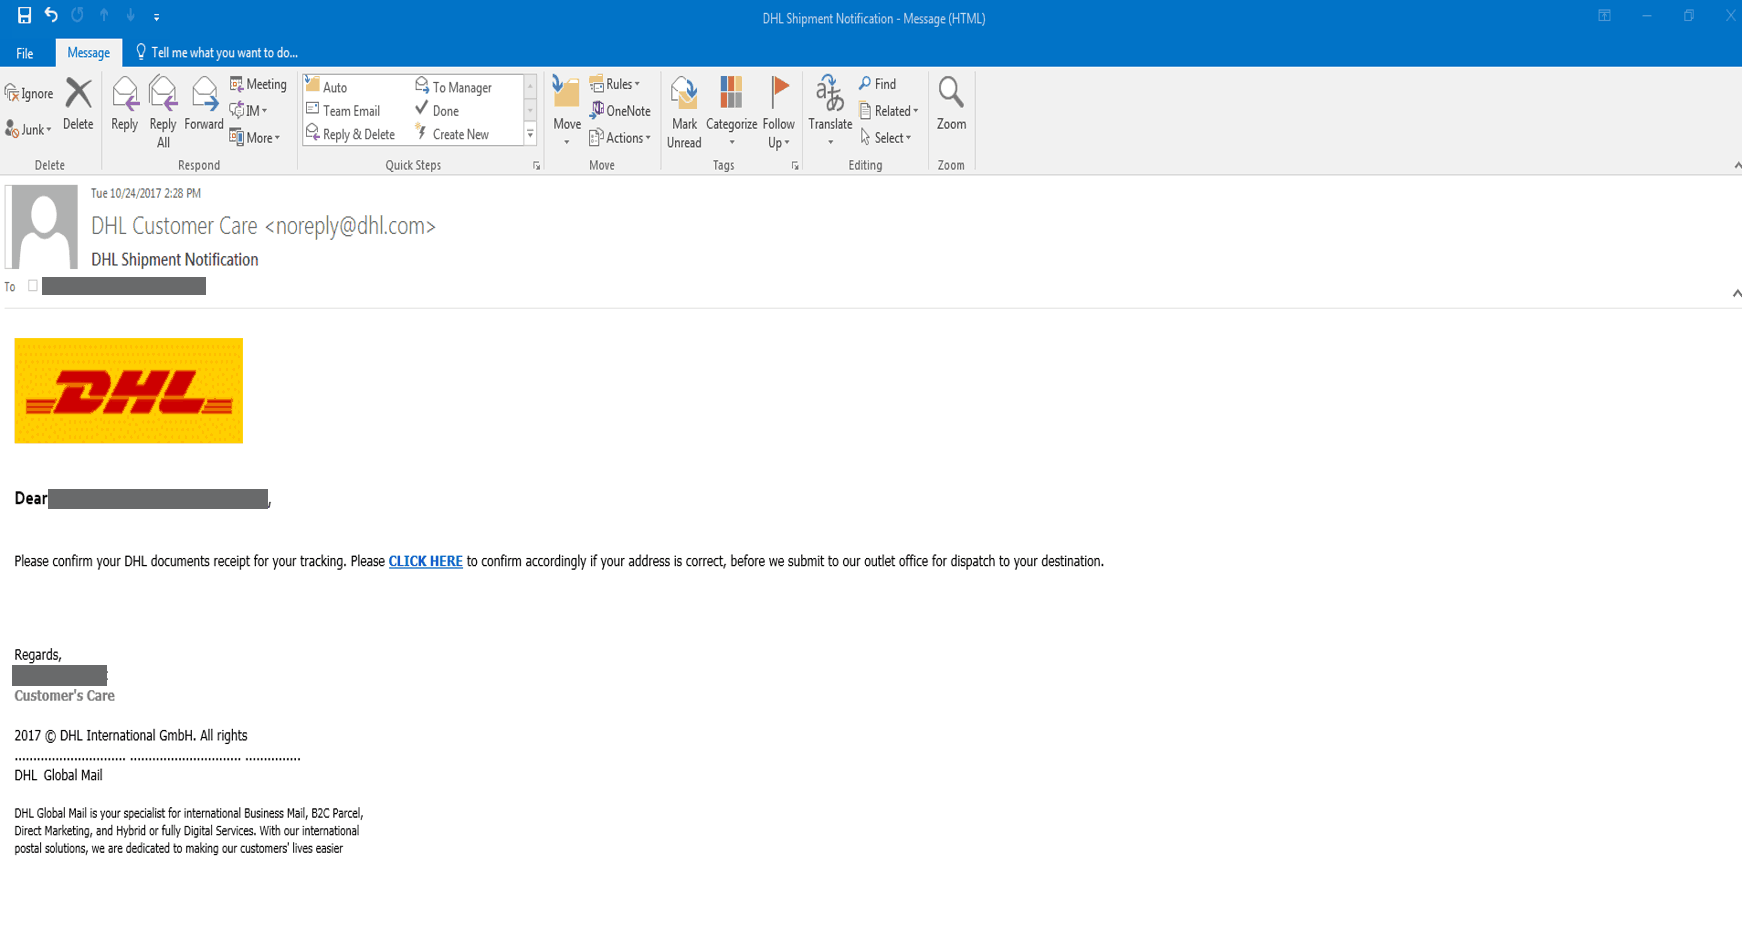This screenshot has height=930, width=1742.
Task: Open the Move folder button
Action: 567,112
